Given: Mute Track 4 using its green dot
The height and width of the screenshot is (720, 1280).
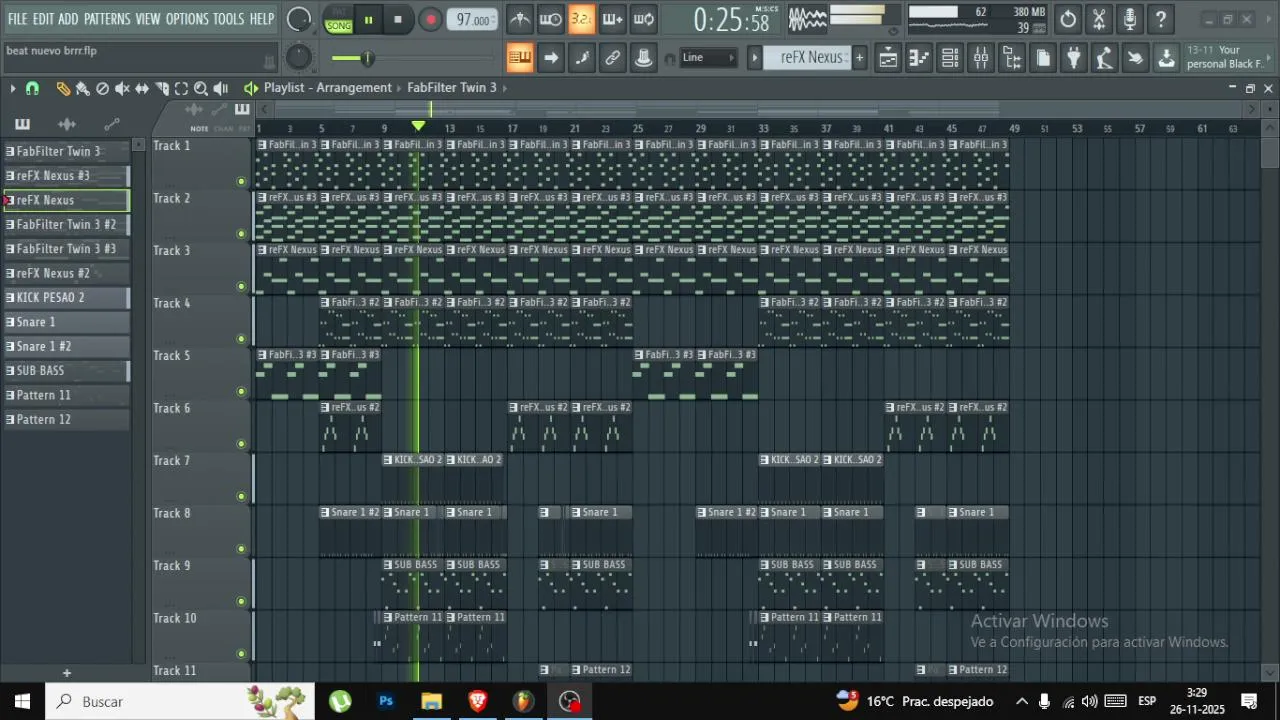Looking at the screenshot, I should point(241,339).
